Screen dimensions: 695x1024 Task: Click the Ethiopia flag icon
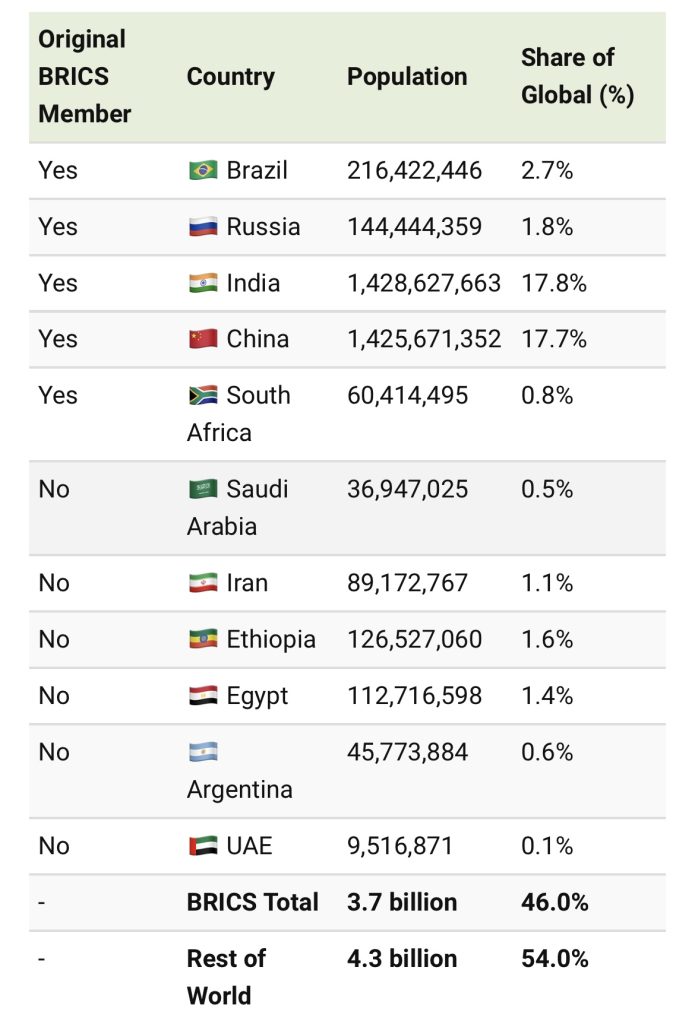202,639
